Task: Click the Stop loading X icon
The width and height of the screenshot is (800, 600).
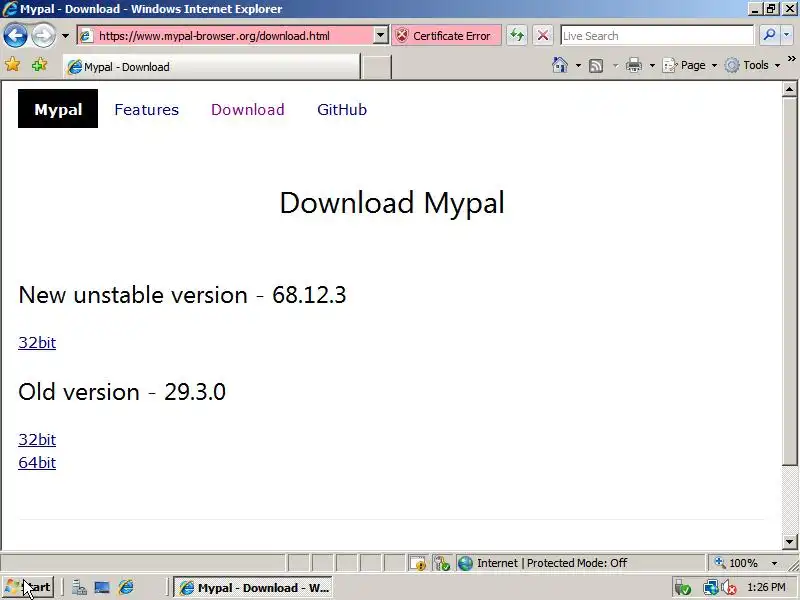Action: pos(543,36)
